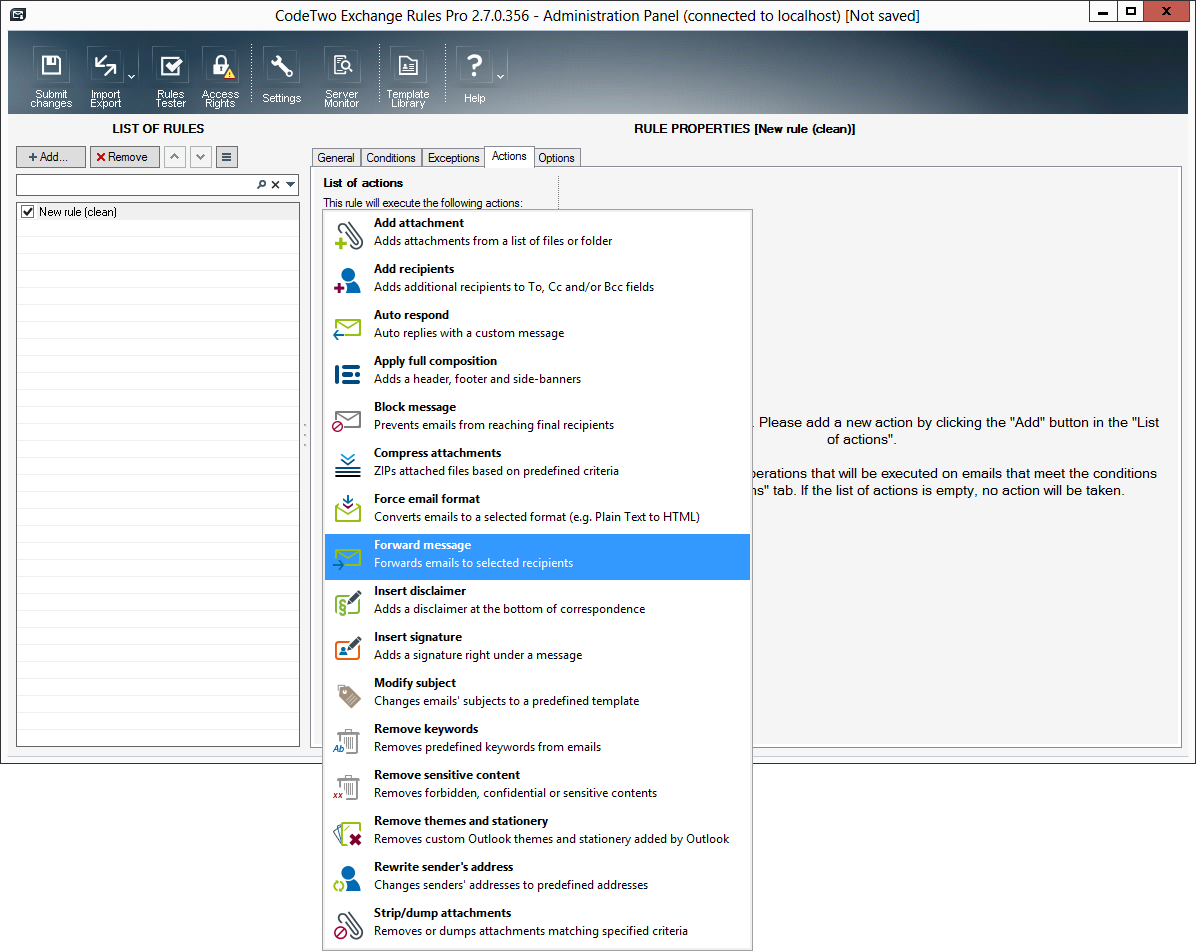This screenshot has height=951, width=1196.
Task: Click inside the rules search field
Action: pos(135,185)
